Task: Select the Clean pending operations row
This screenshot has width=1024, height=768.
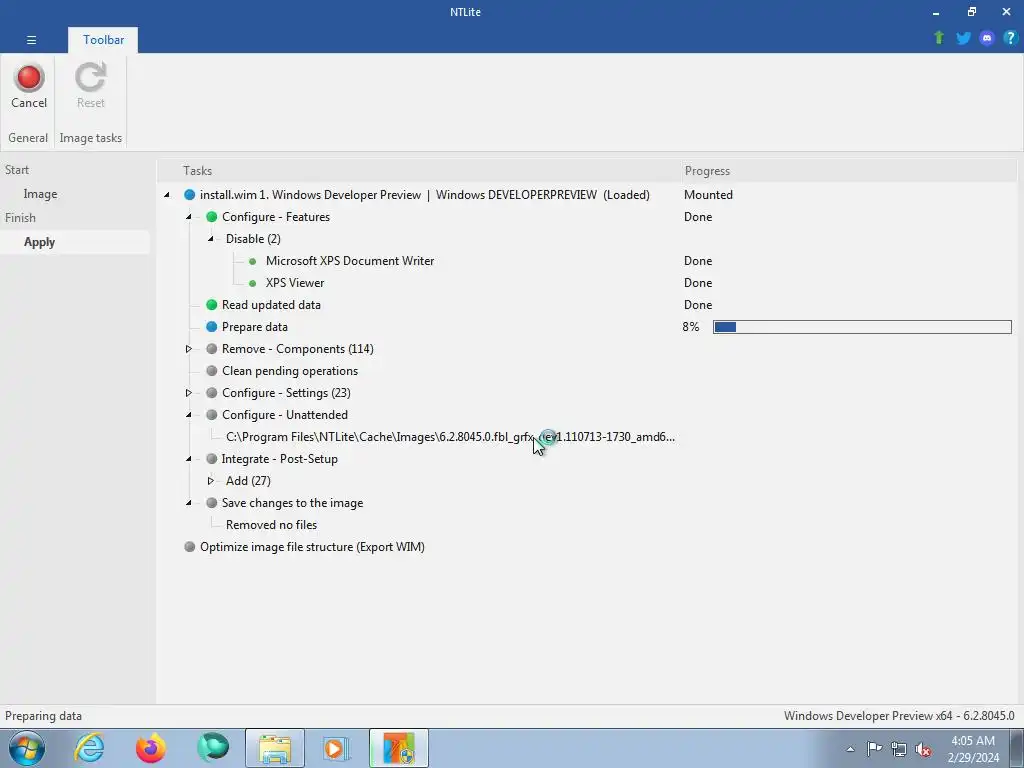Action: pyautogui.click(x=290, y=371)
